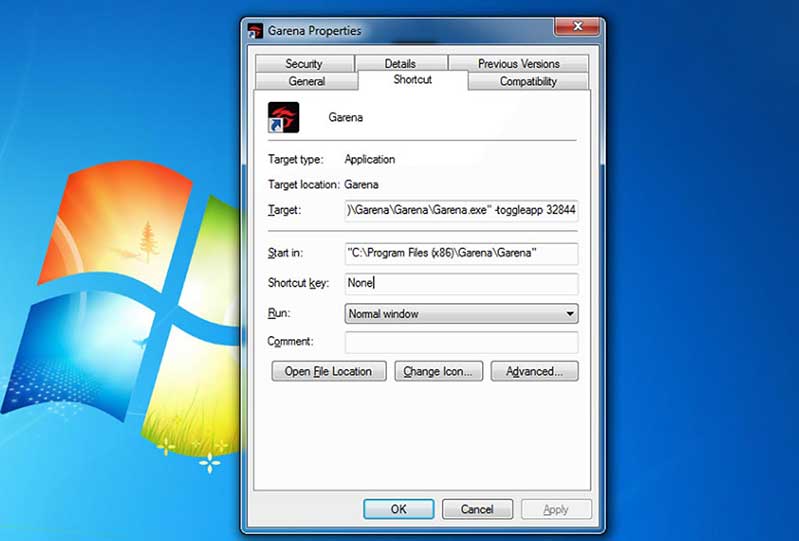
Task: Click the Shortcut tab
Action: click(x=412, y=80)
